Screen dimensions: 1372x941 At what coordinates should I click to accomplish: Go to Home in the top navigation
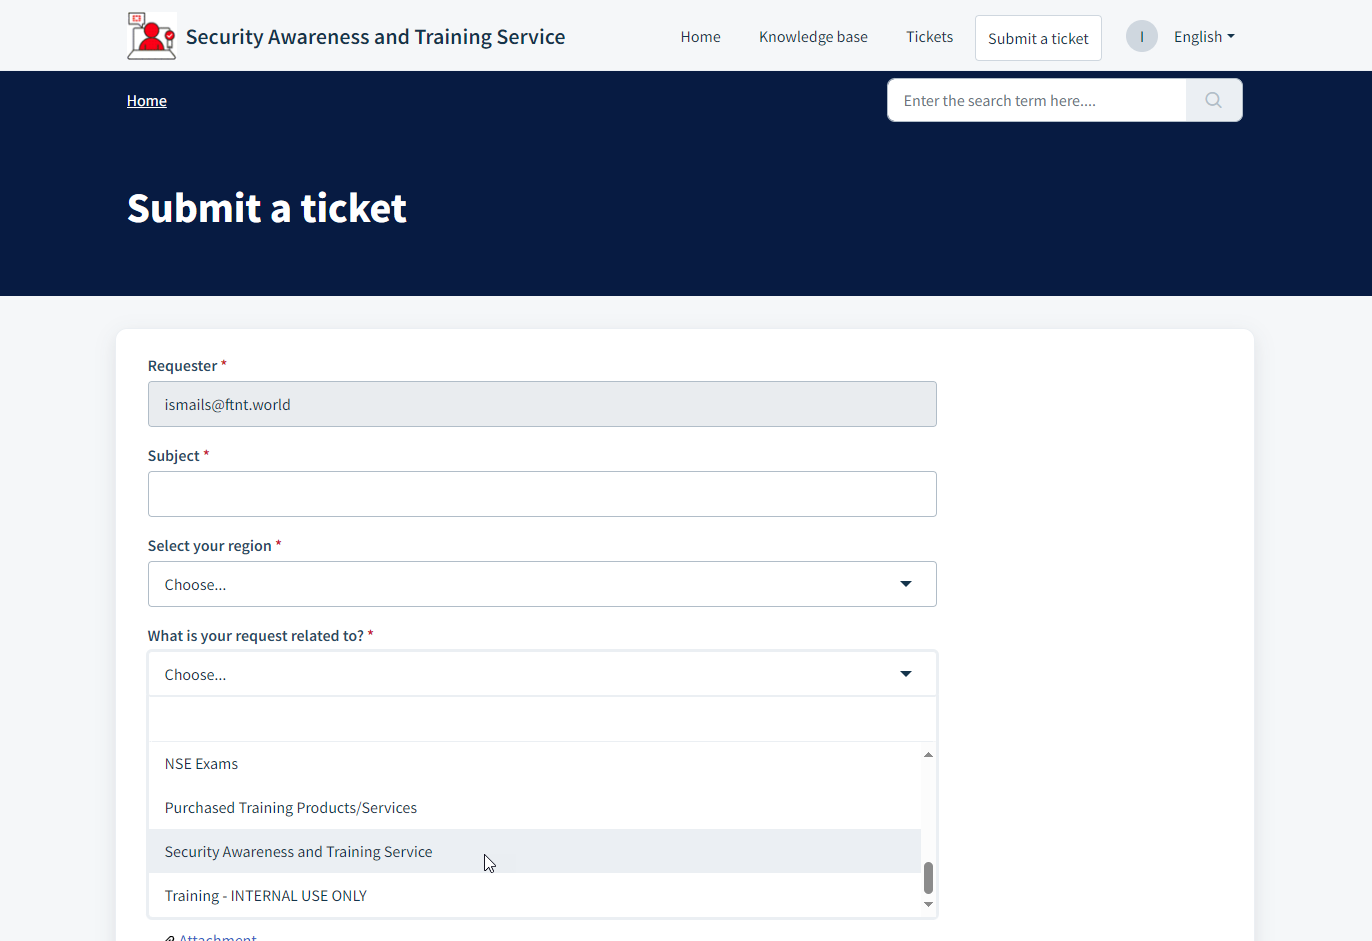point(700,36)
